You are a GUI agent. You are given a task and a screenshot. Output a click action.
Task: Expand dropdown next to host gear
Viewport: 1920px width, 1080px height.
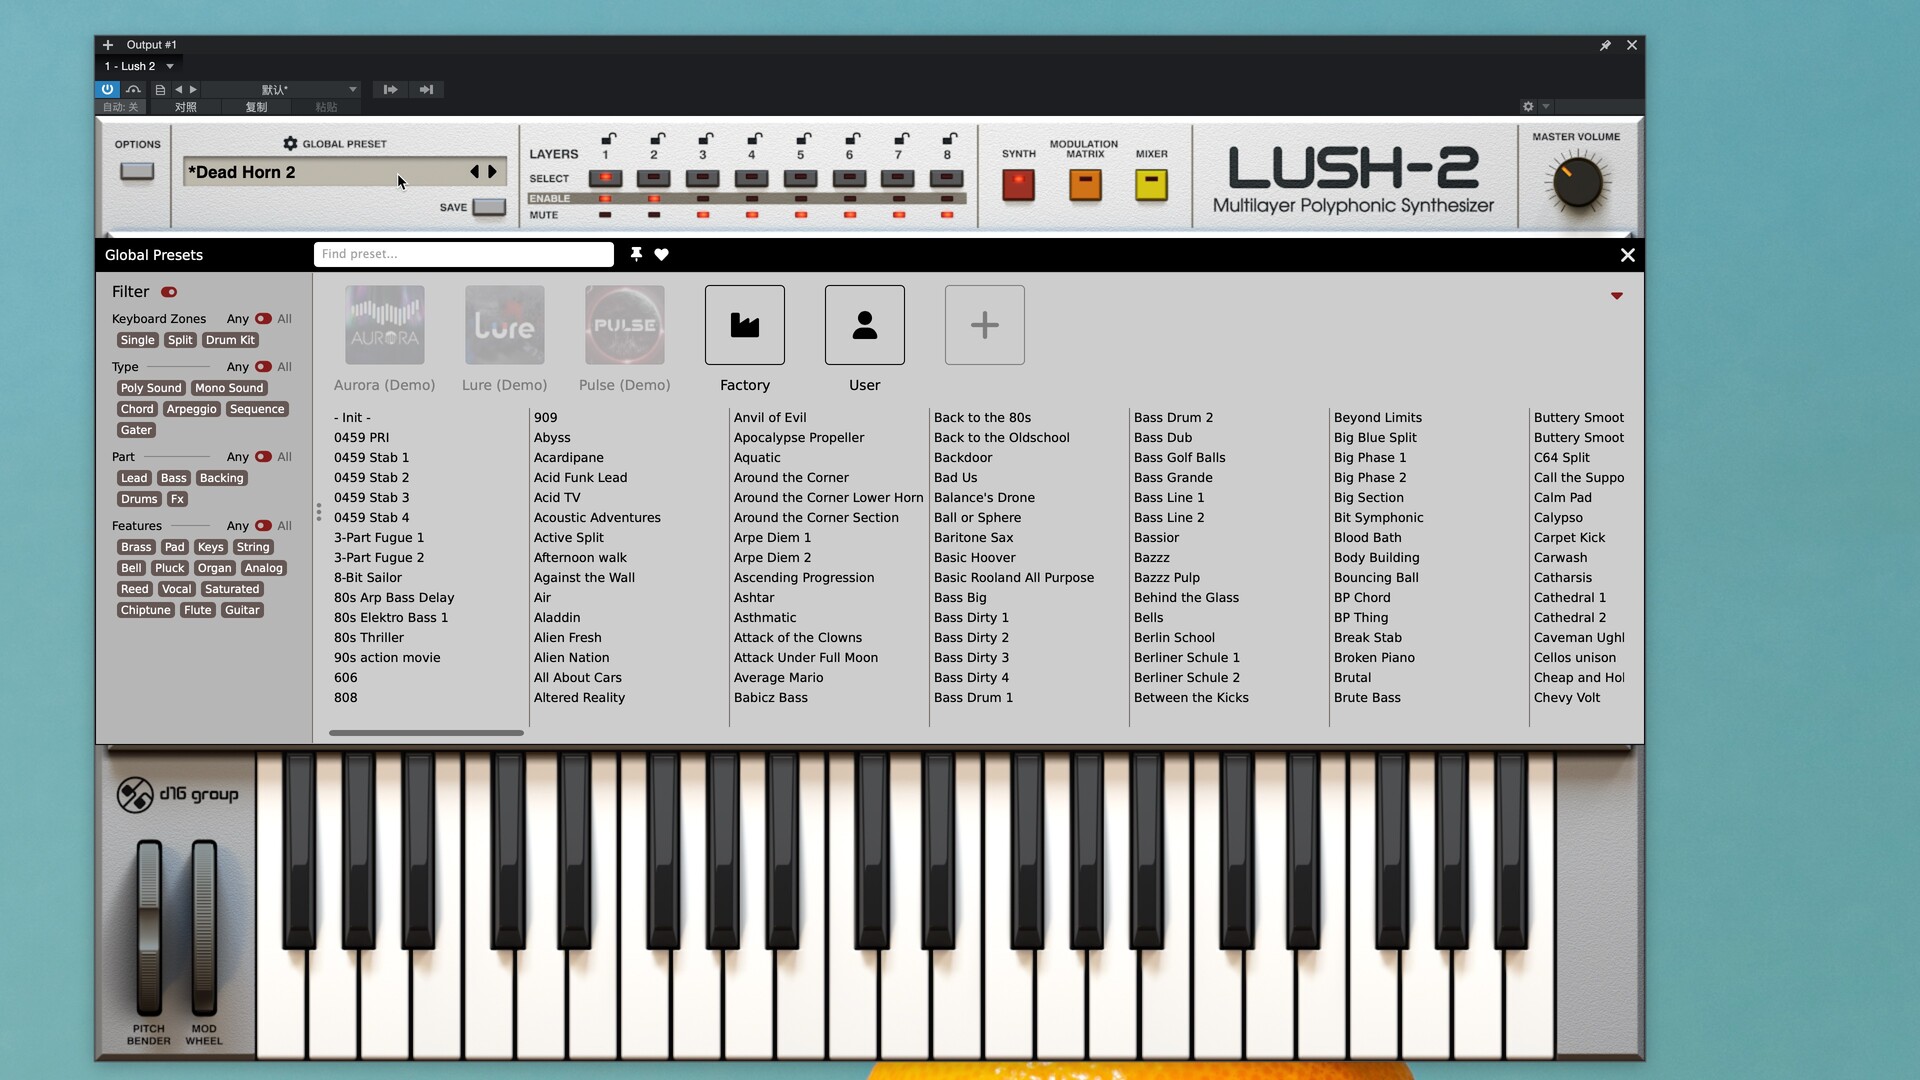1546,106
